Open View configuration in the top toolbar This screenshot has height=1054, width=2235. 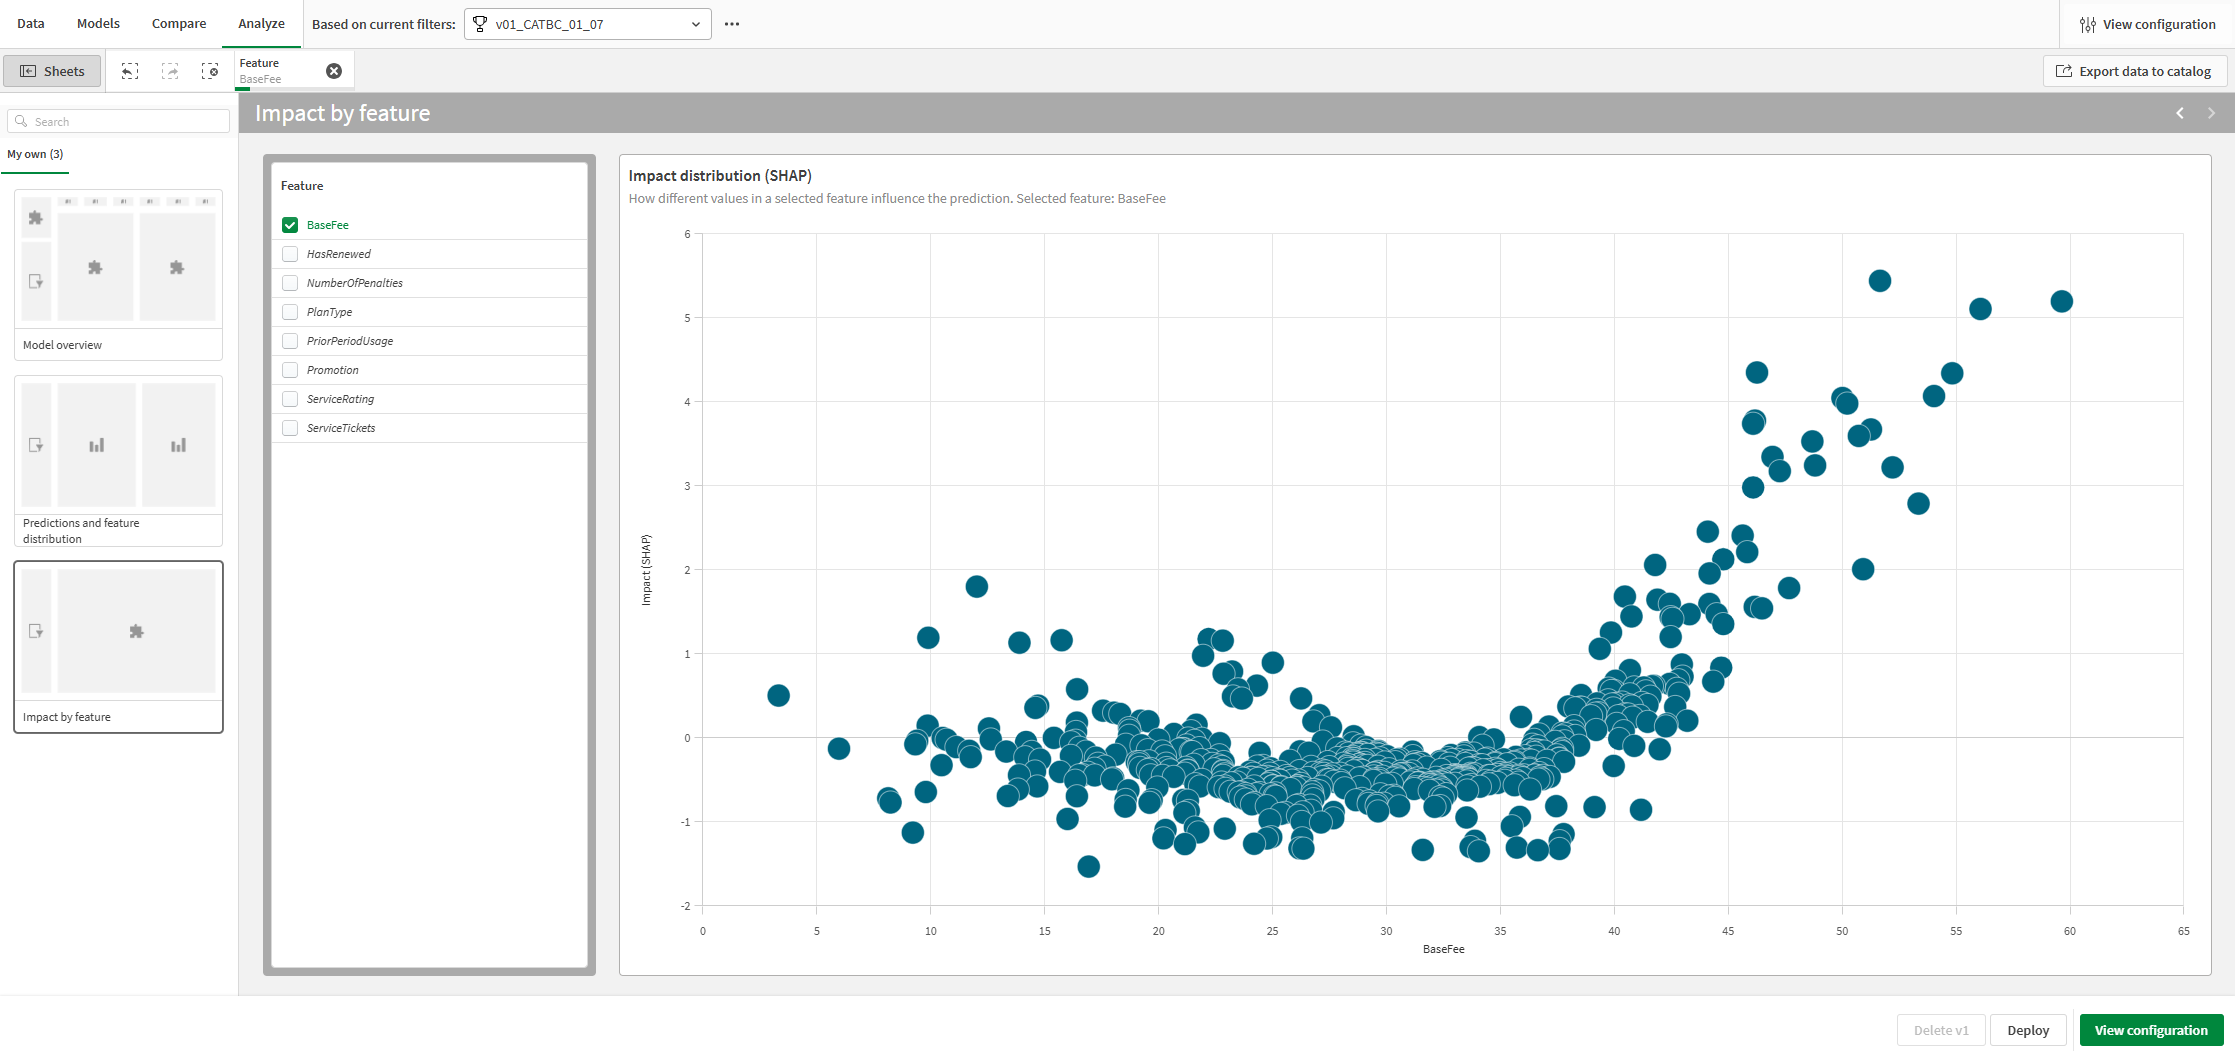(x=2146, y=23)
